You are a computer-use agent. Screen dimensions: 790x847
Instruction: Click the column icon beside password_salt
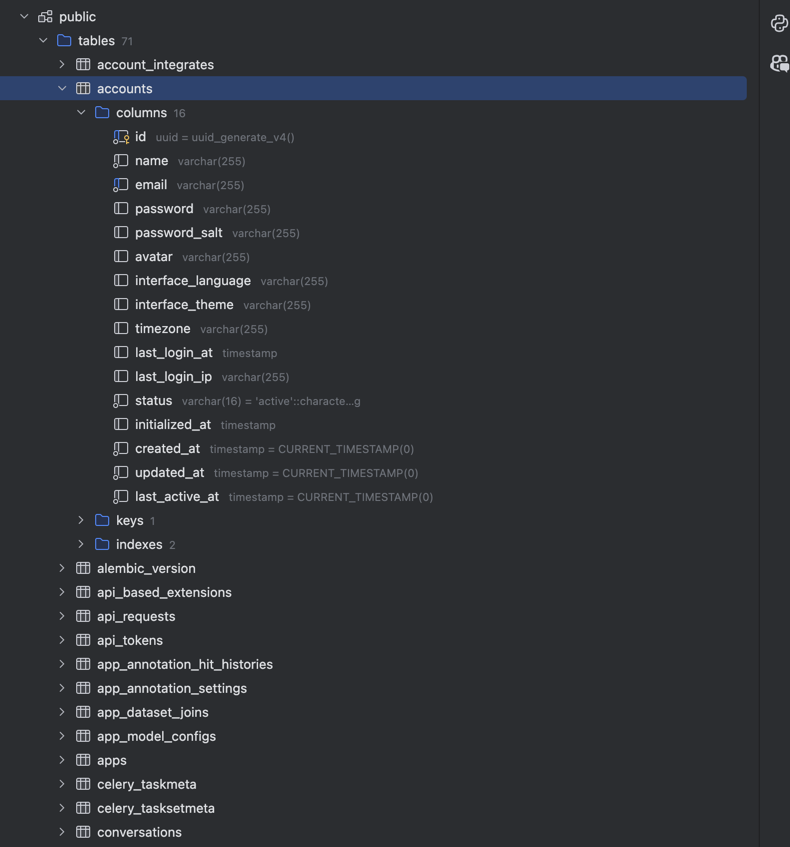[x=121, y=233]
